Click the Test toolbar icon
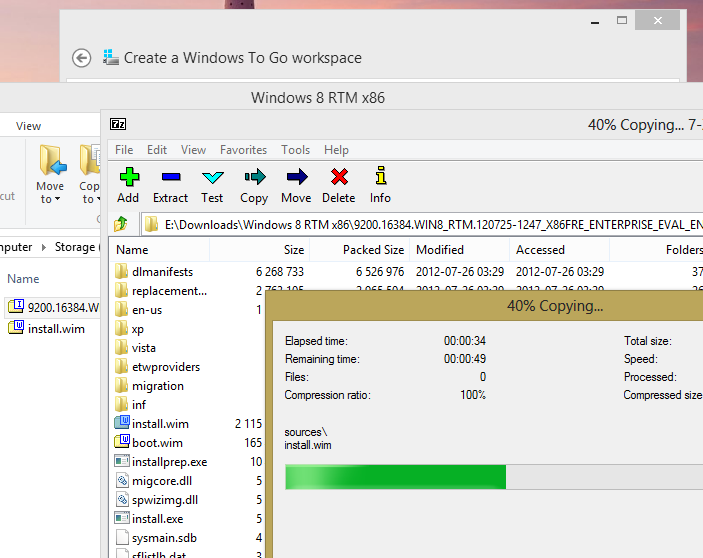The width and height of the screenshot is (703, 558). pos(213,177)
